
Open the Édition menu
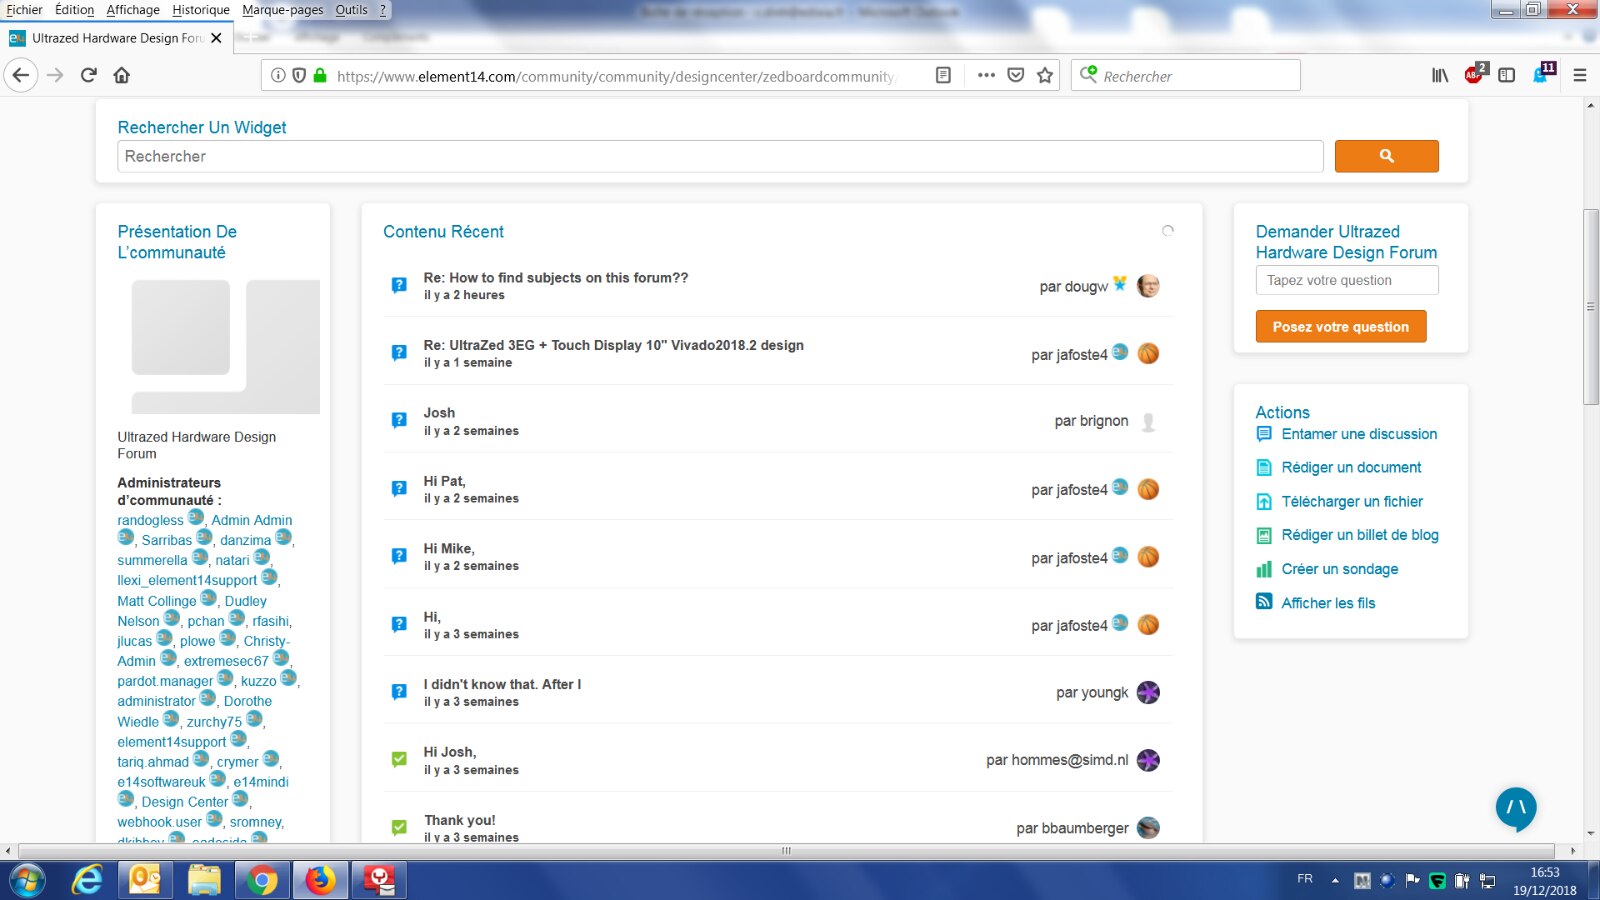(74, 10)
